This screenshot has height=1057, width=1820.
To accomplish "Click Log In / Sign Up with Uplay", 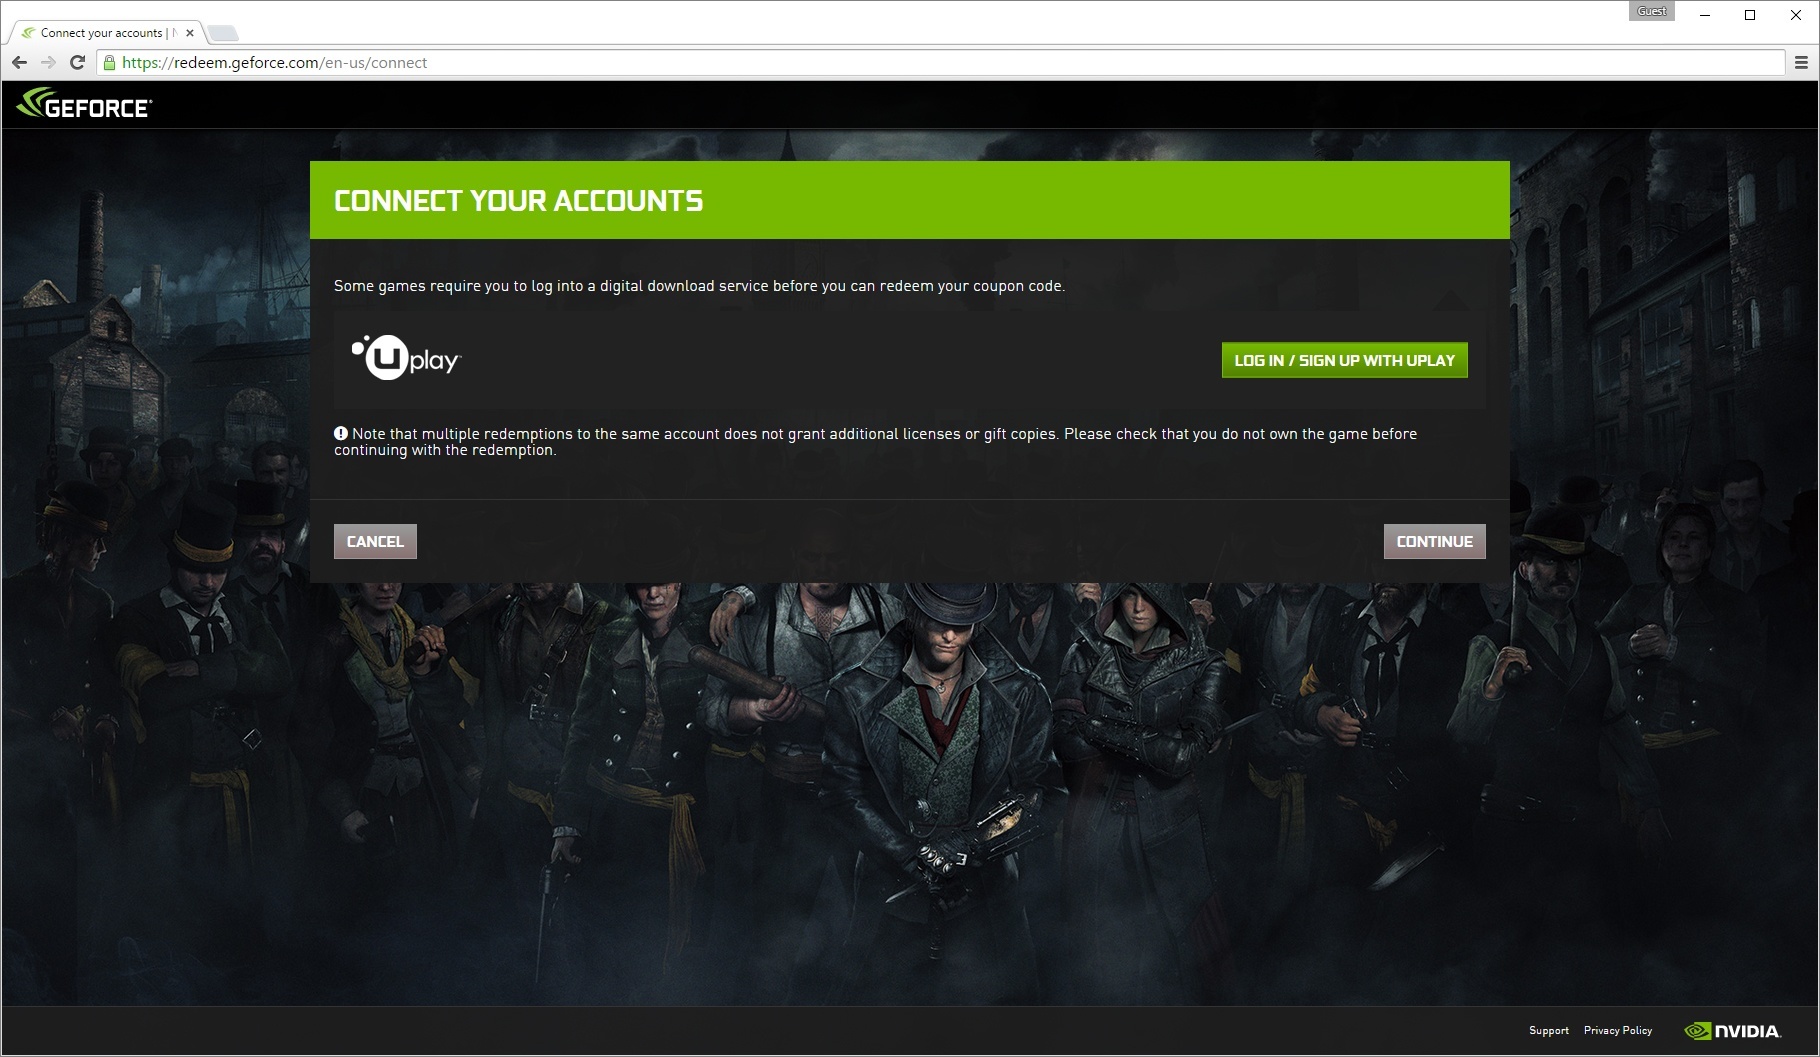I will (x=1344, y=360).
